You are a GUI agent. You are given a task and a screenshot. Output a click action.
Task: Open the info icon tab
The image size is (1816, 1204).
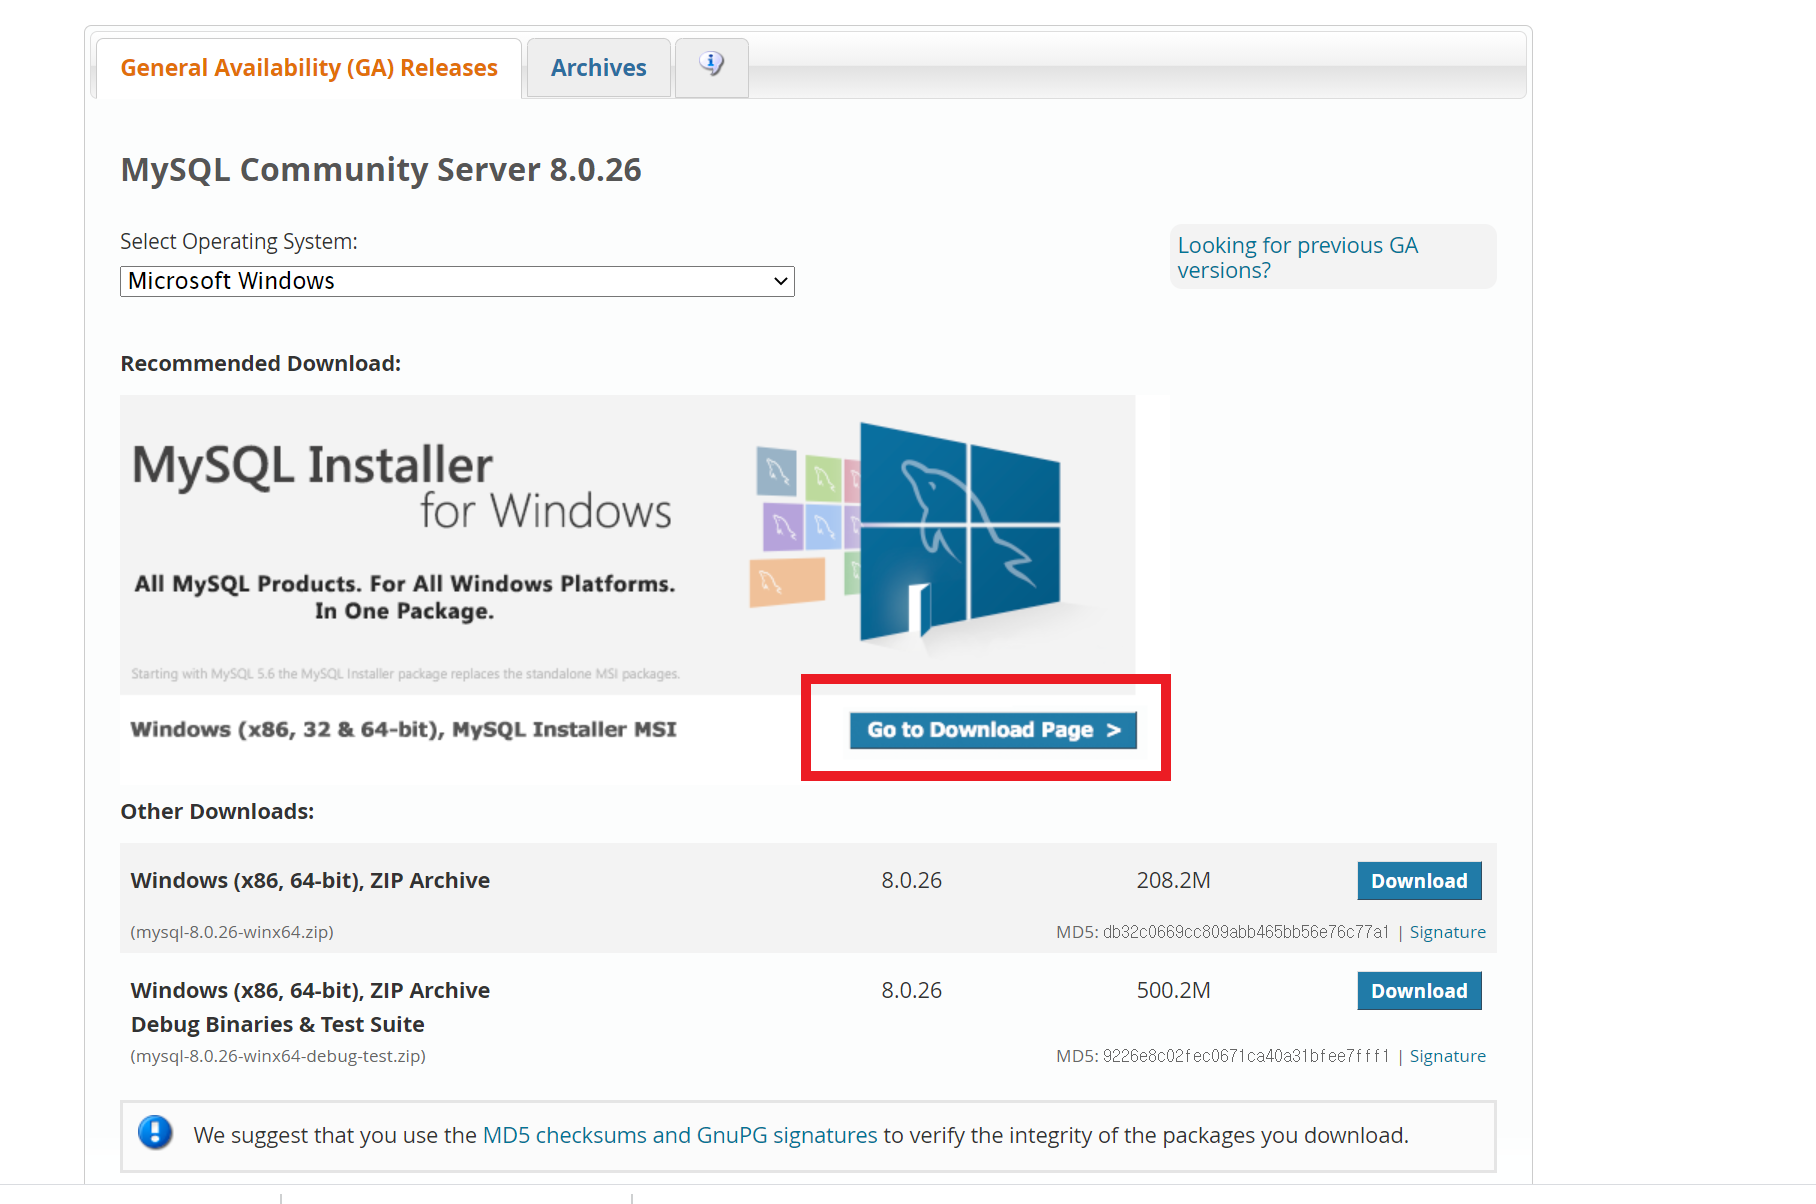coord(711,66)
